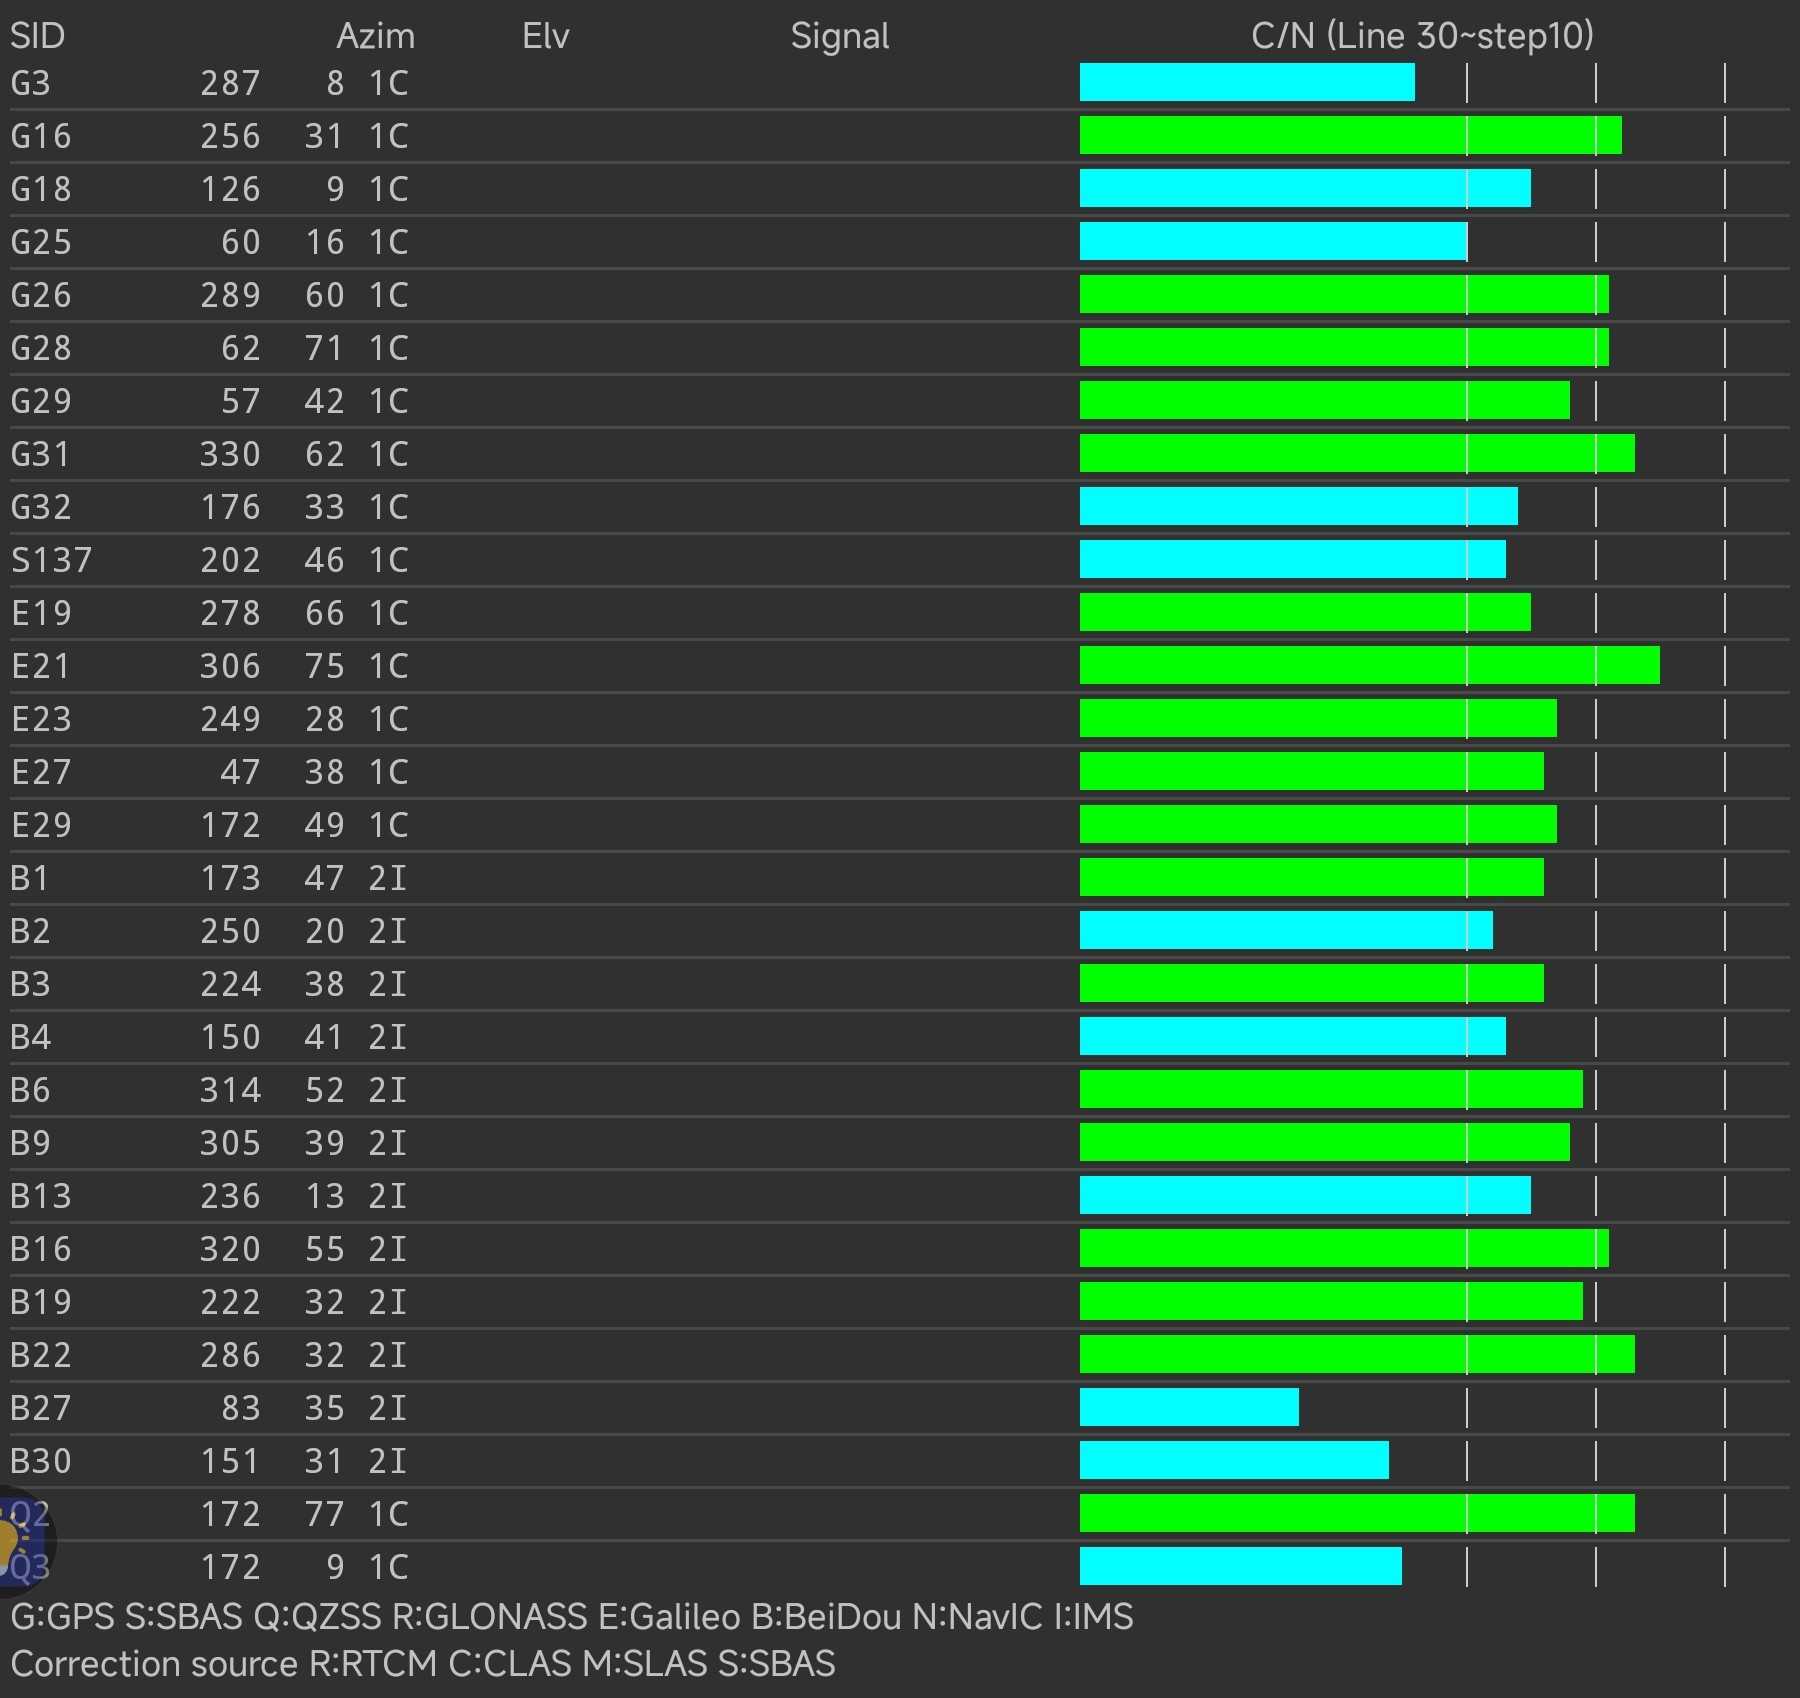Image resolution: width=1800 pixels, height=1698 pixels.
Task: Select BeiDou satellite B16
Action: coord(41,1249)
